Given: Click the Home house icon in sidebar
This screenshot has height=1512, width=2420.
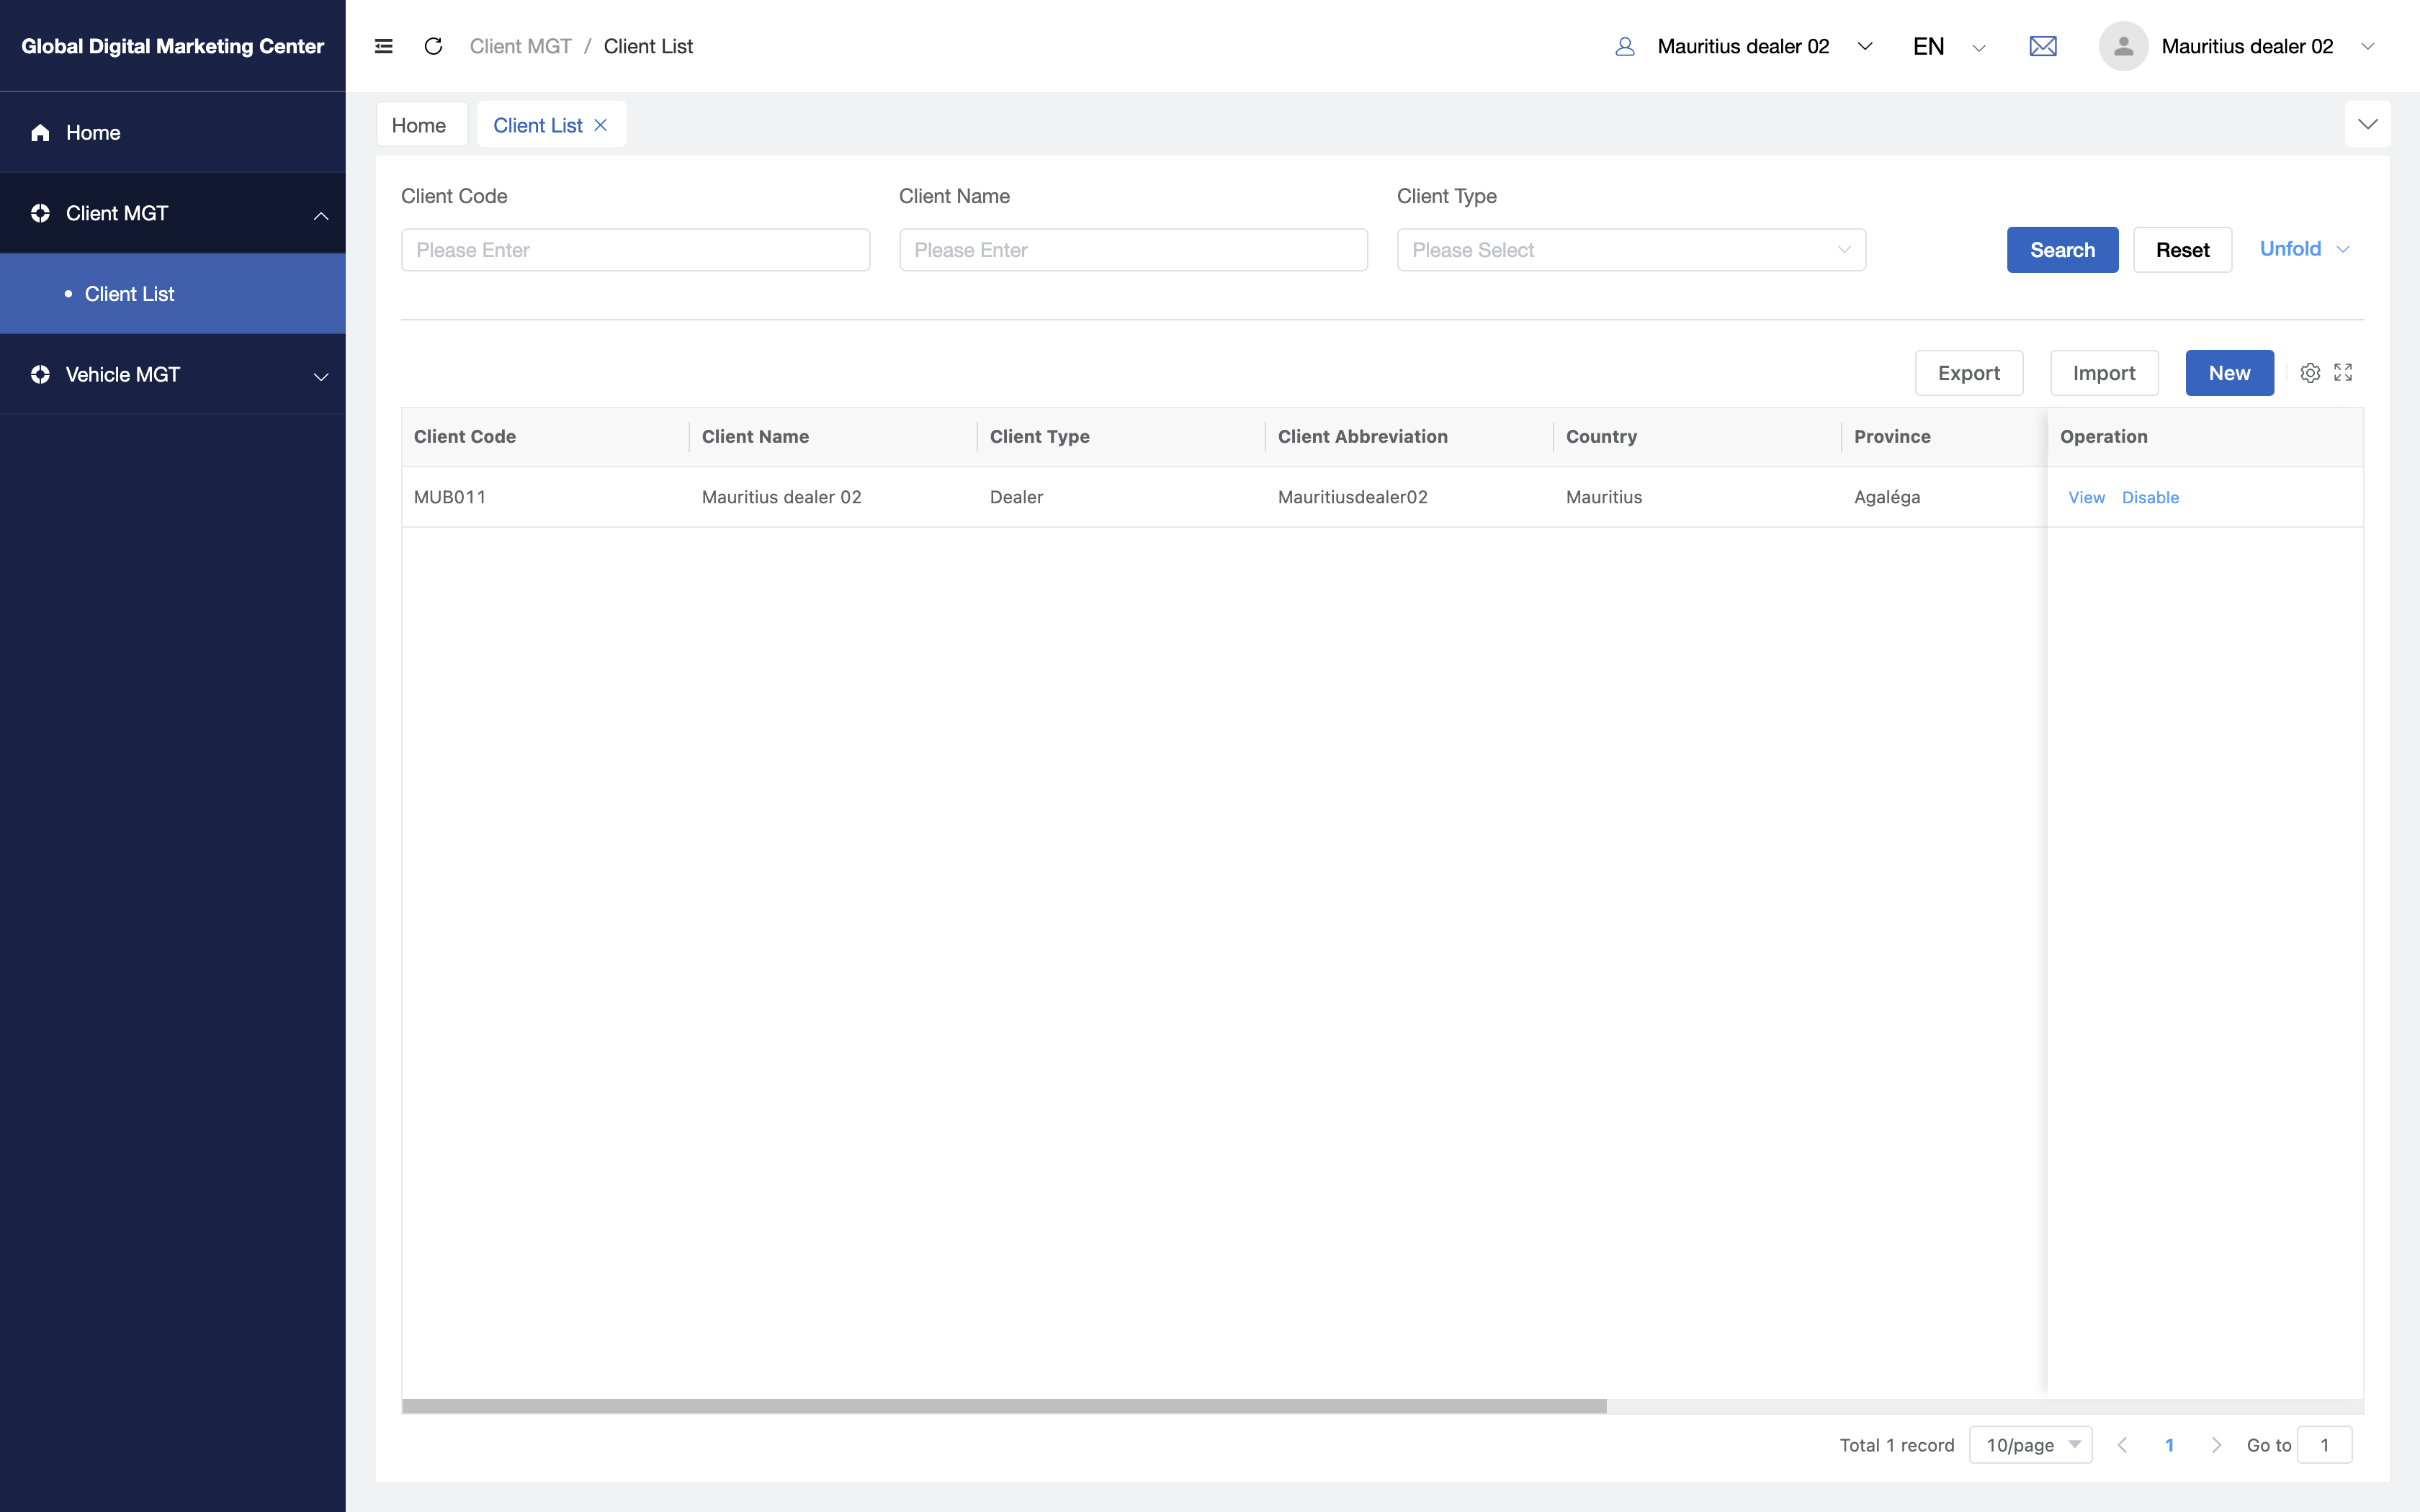Looking at the screenshot, I should (x=40, y=132).
